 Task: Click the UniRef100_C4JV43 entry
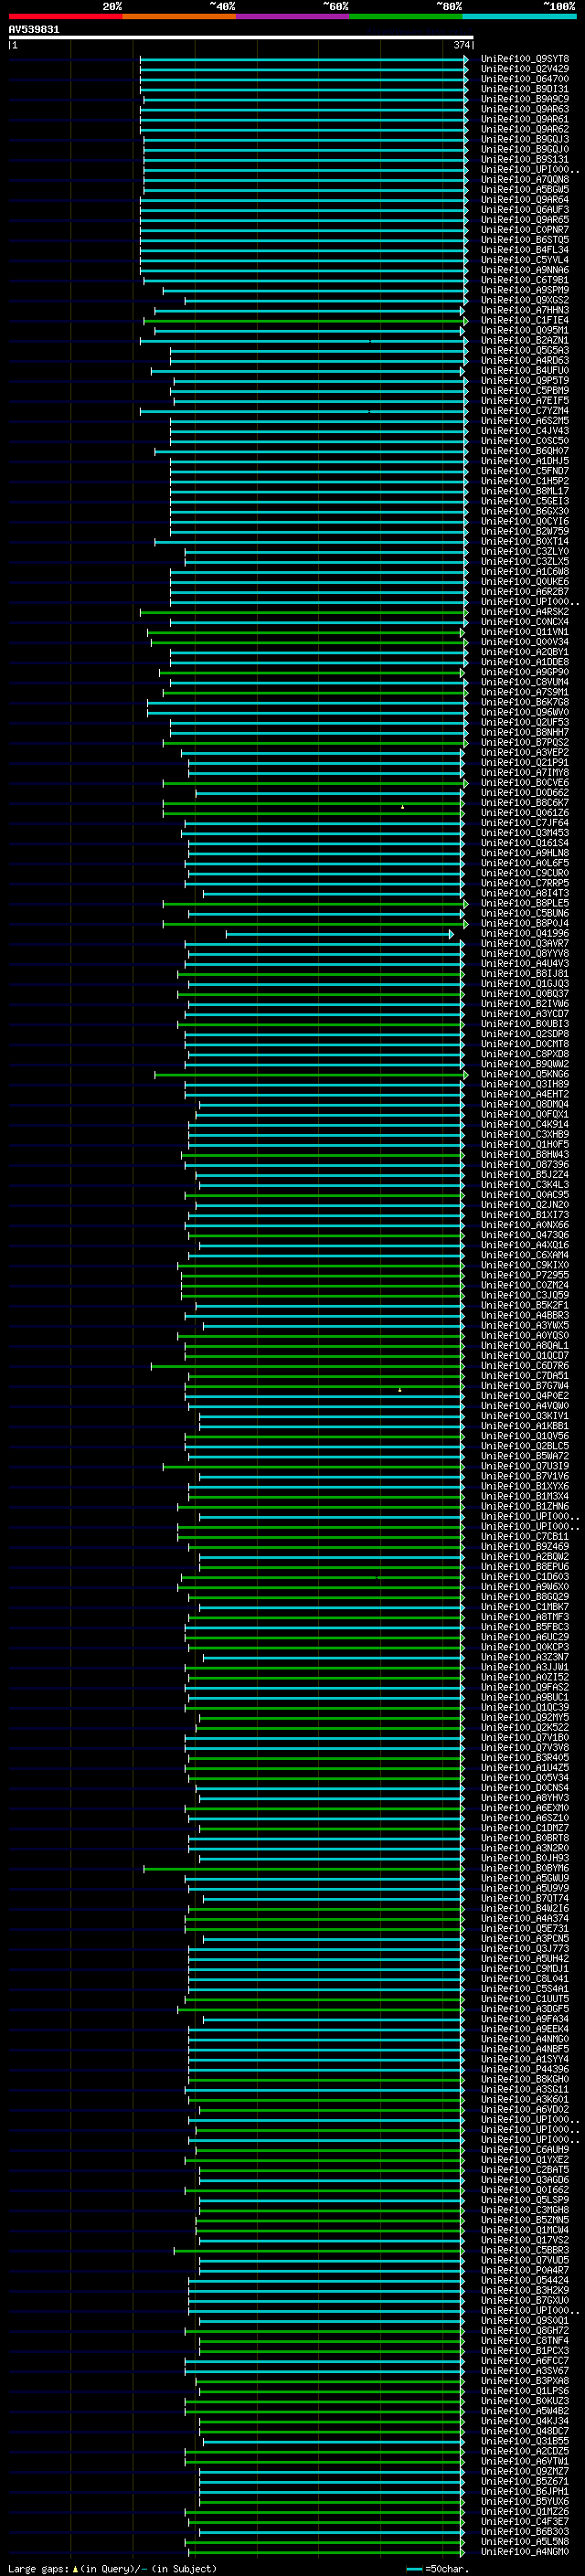(x=525, y=431)
